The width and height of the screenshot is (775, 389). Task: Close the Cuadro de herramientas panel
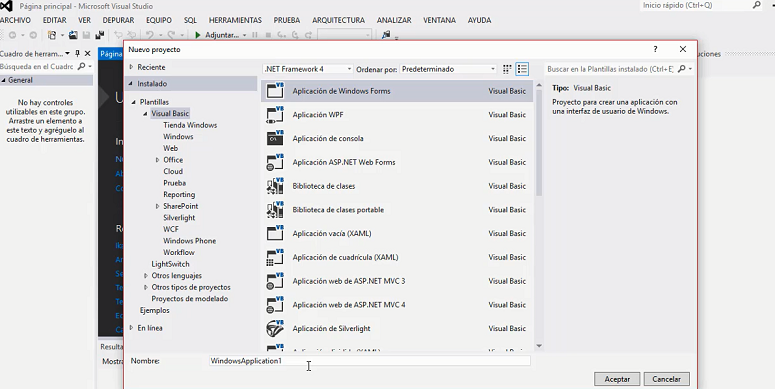click(87, 53)
